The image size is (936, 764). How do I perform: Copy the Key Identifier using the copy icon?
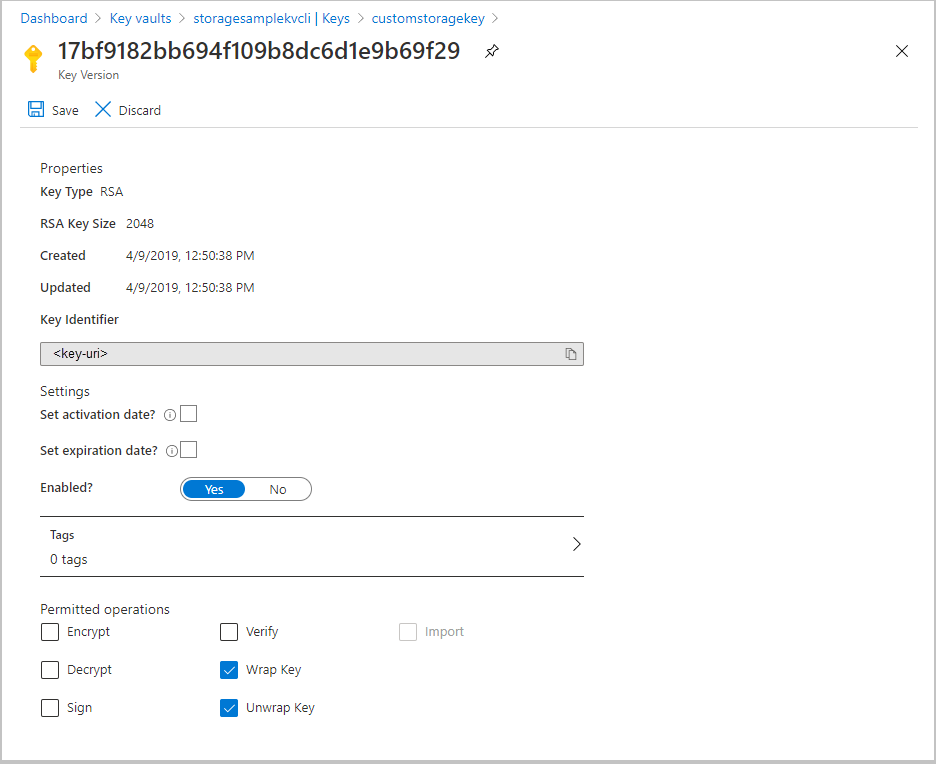570,354
